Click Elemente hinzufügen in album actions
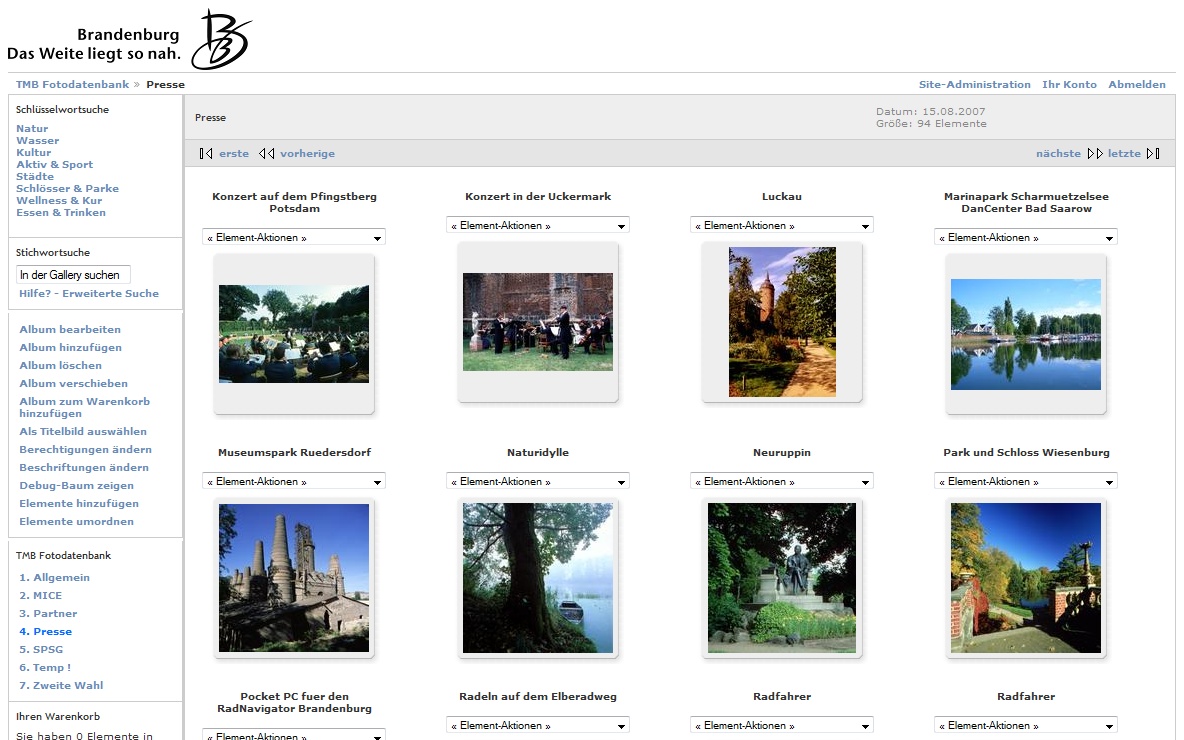 pos(79,504)
